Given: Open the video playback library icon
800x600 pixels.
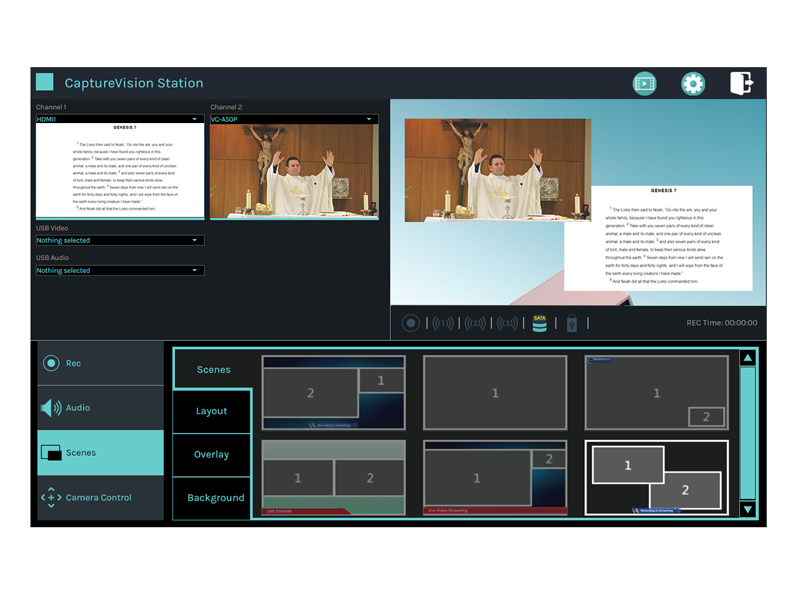Looking at the screenshot, I should pyautogui.click(x=645, y=84).
